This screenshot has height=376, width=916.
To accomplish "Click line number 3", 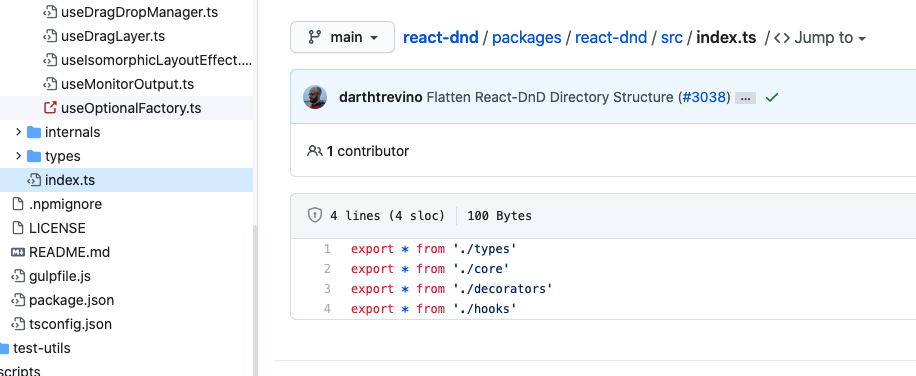I will tap(327, 288).
